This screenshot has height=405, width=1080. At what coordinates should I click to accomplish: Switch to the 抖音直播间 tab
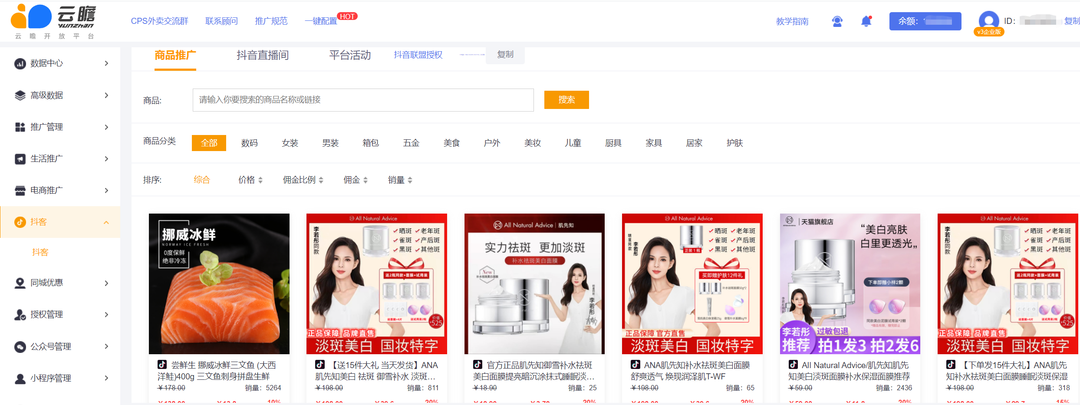pyautogui.click(x=262, y=56)
